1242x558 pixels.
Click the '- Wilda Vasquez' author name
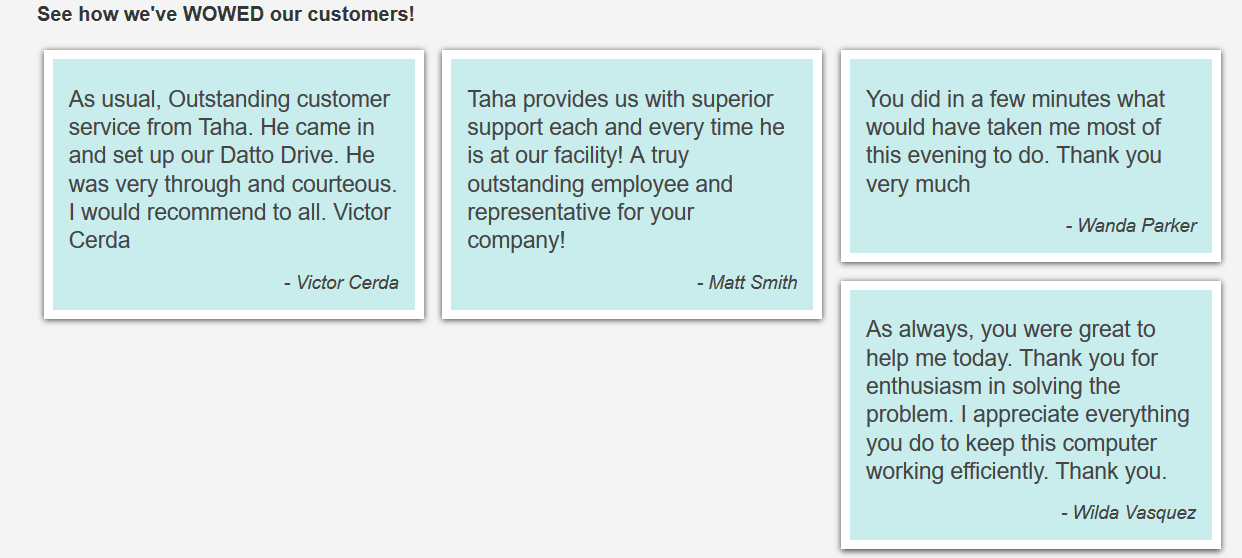pyautogui.click(x=1128, y=513)
